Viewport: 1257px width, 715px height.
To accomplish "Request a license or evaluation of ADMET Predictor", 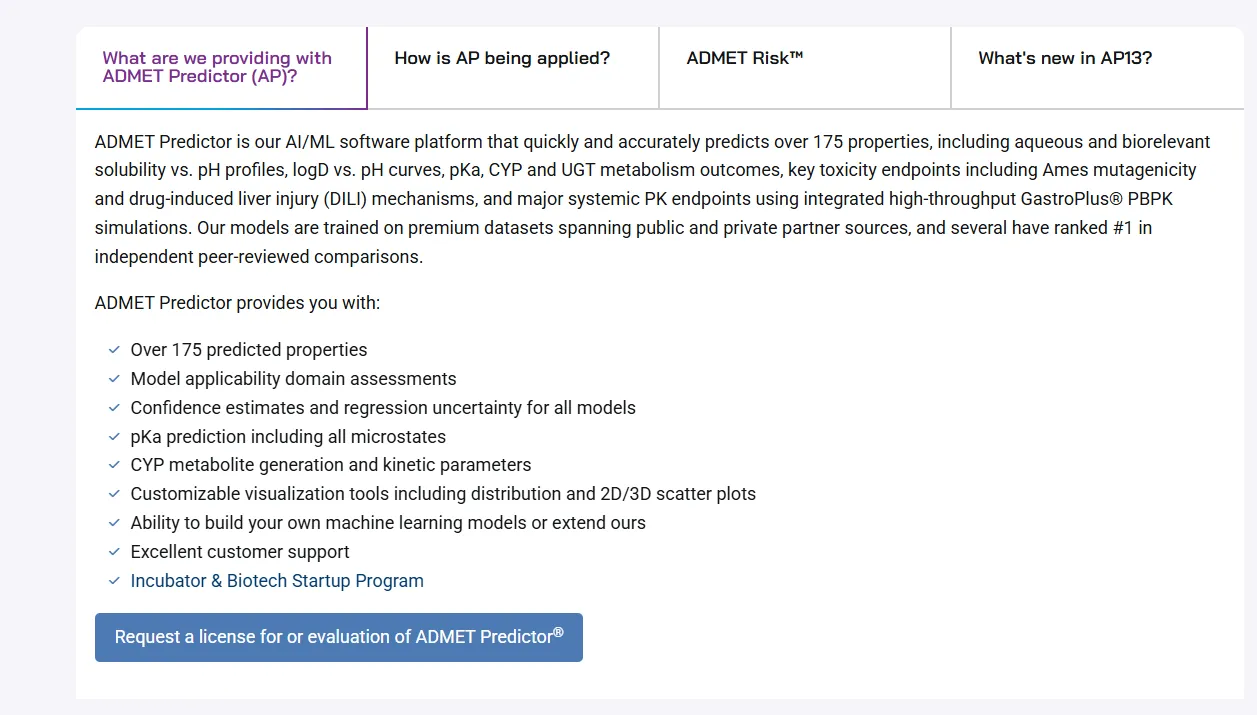I will 339,637.
